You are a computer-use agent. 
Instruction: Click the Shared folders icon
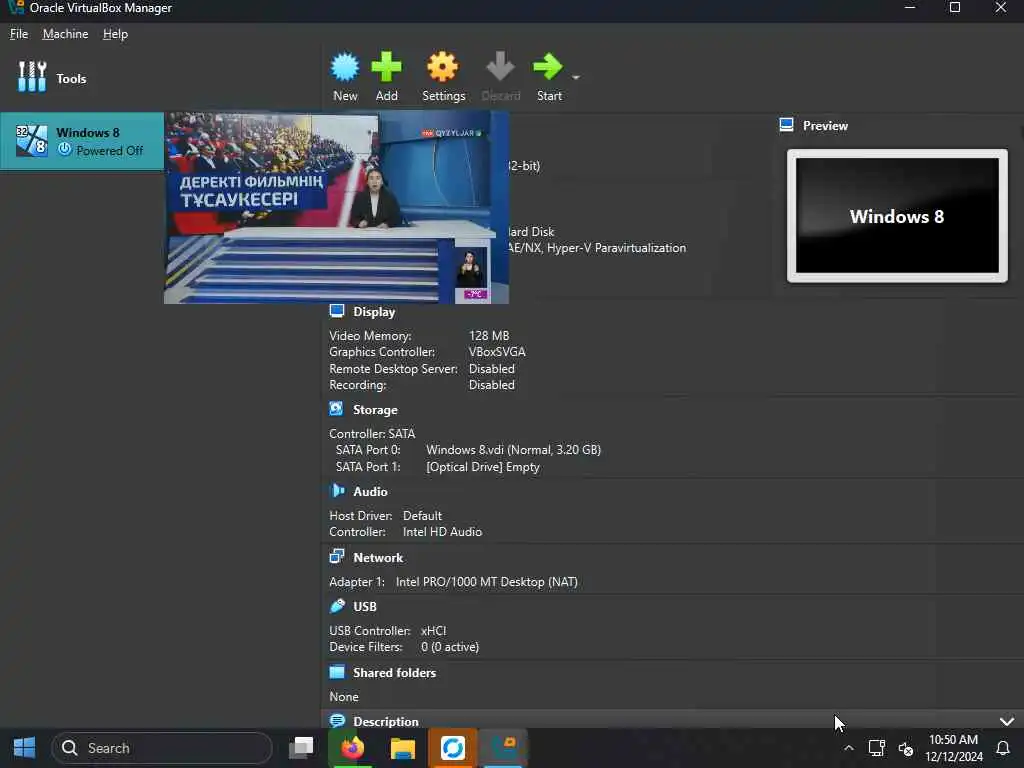(x=337, y=671)
